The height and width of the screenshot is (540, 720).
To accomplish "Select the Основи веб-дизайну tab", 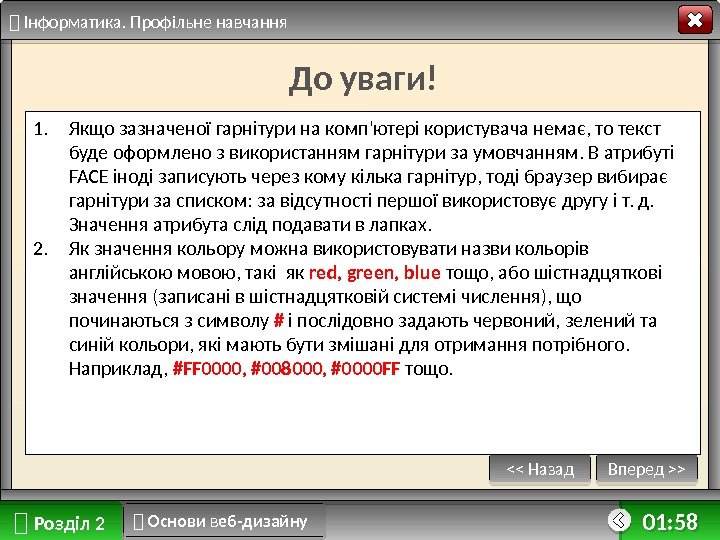I will point(224,521).
